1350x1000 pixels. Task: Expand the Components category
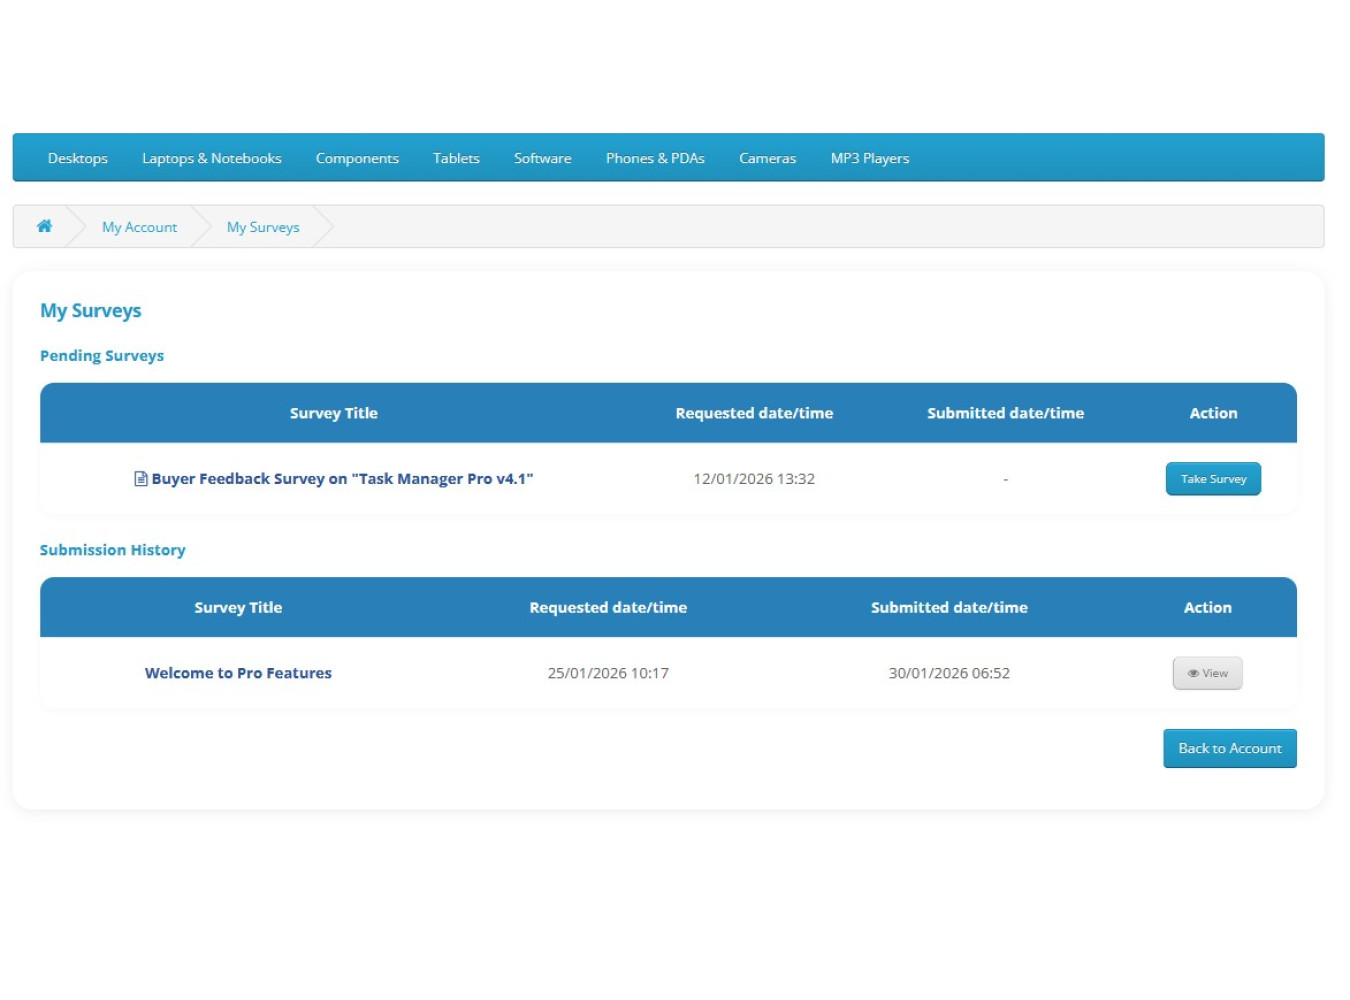pos(357,158)
